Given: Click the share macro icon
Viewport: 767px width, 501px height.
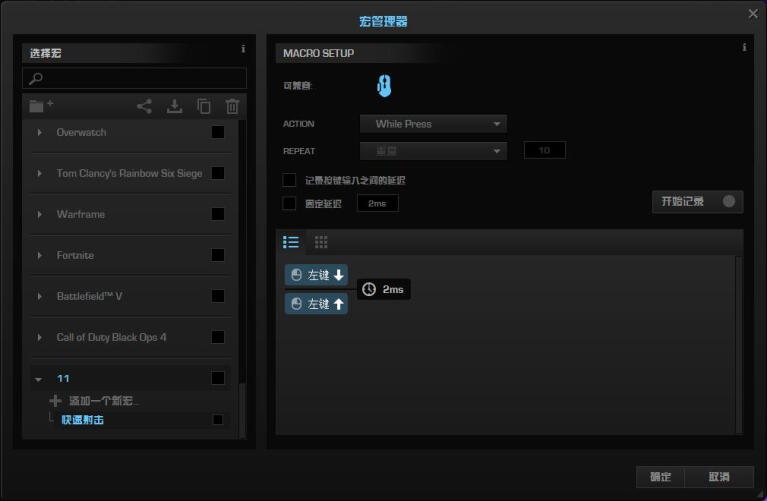Looking at the screenshot, I should pyautogui.click(x=145, y=106).
